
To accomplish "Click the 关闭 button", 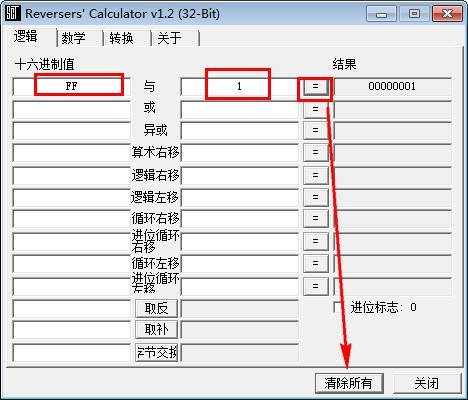I will pyautogui.click(x=427, y=383).
